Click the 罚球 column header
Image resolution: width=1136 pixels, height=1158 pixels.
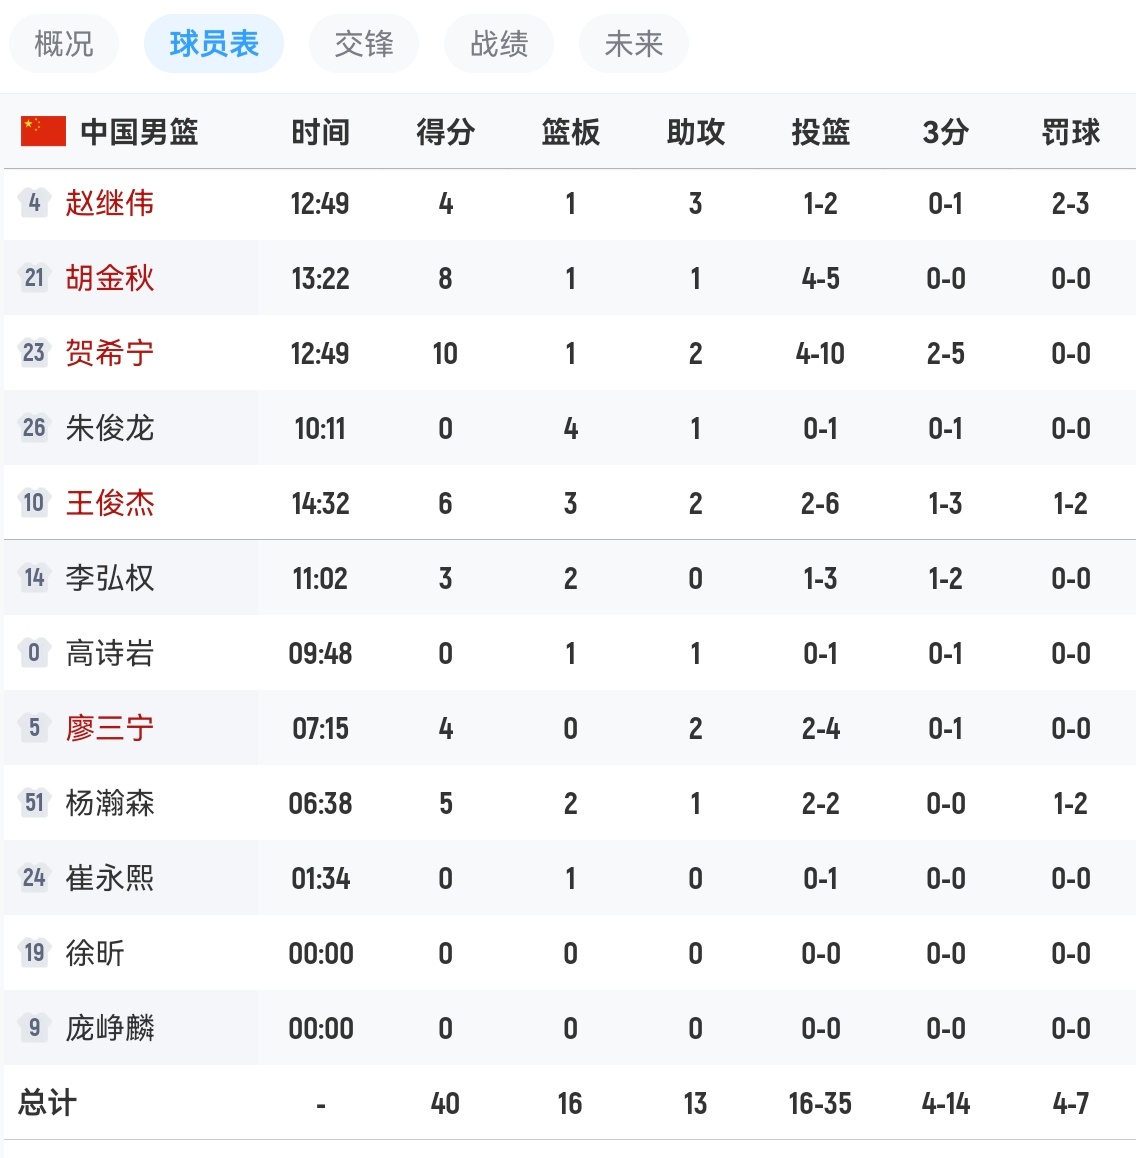[x=1070, y=132]
